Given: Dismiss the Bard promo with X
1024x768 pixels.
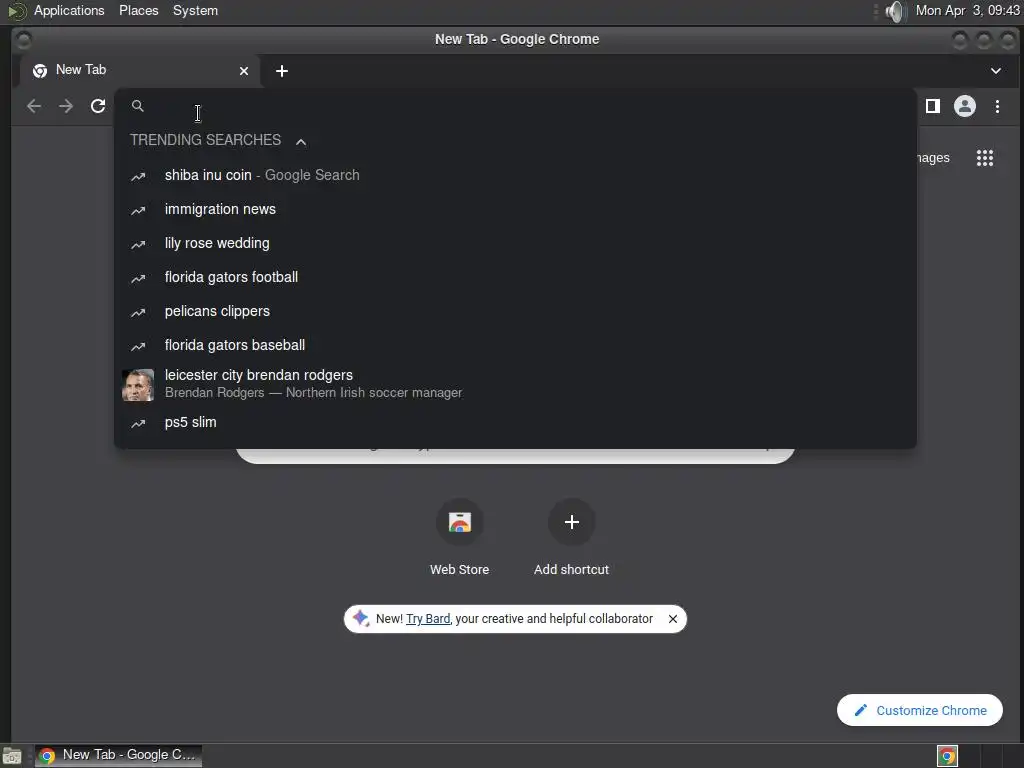Looking at the screenshot, I should (x=673, y=618).
